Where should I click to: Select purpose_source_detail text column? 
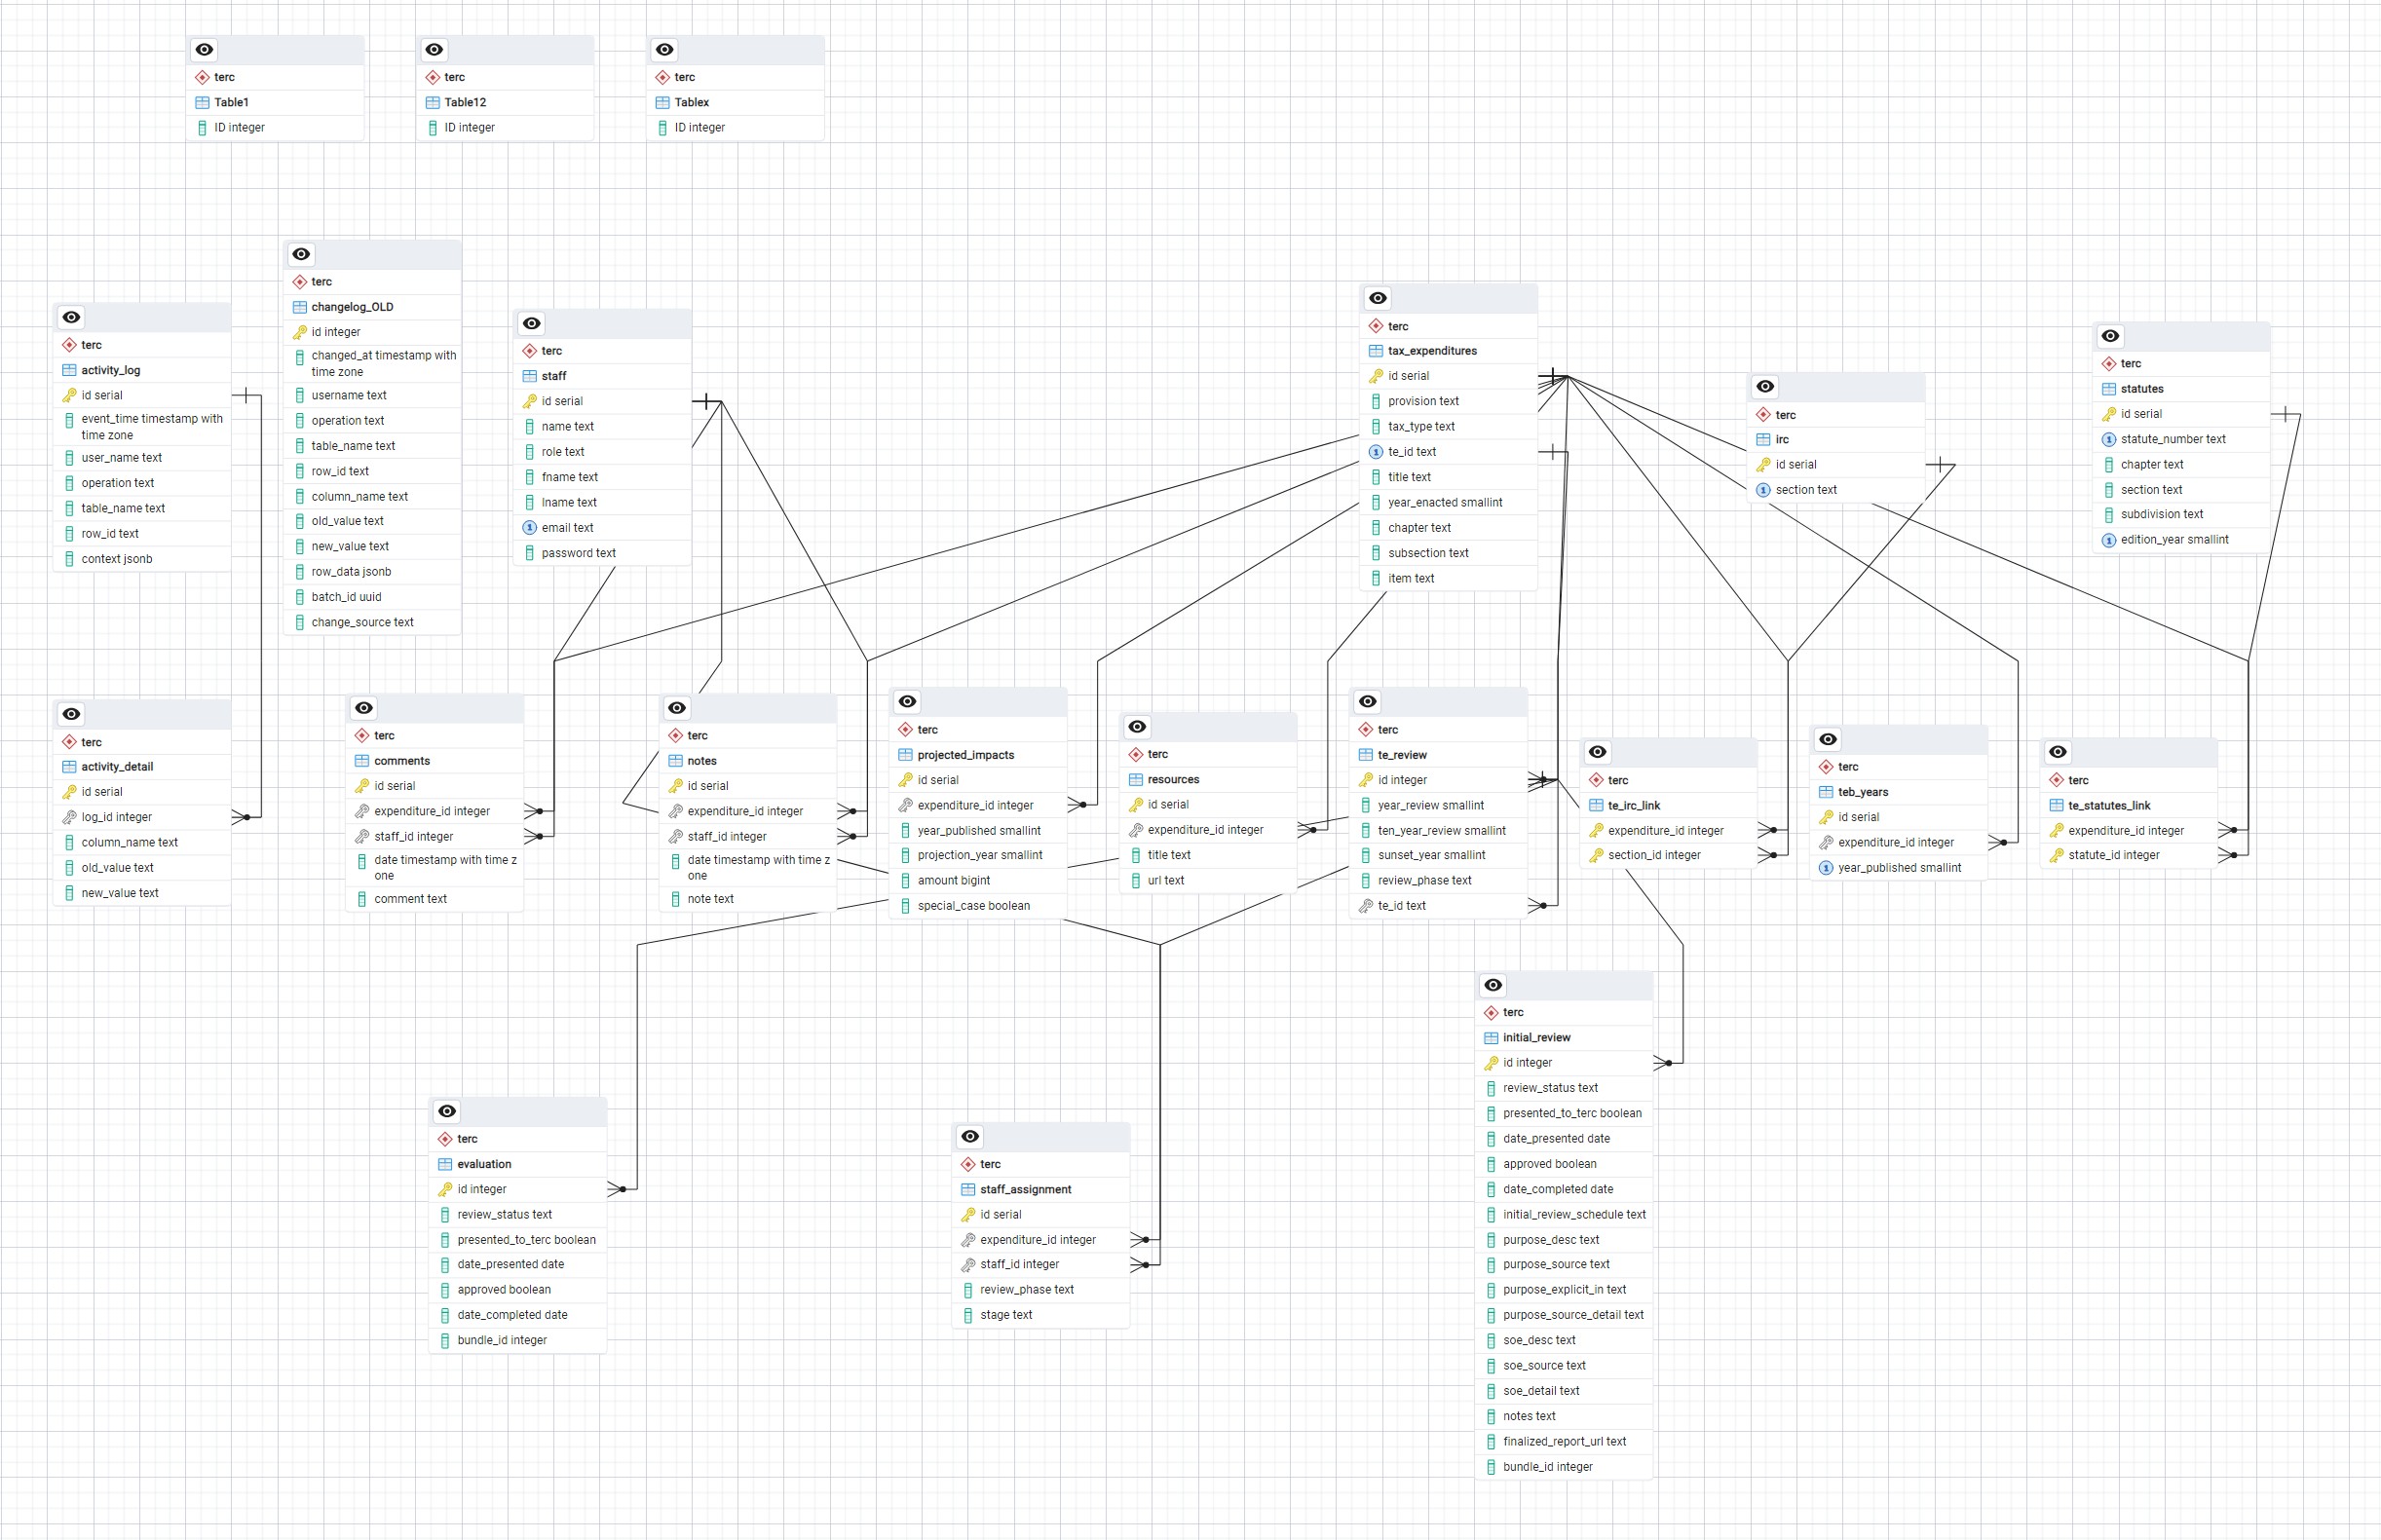[1572, 1316]
